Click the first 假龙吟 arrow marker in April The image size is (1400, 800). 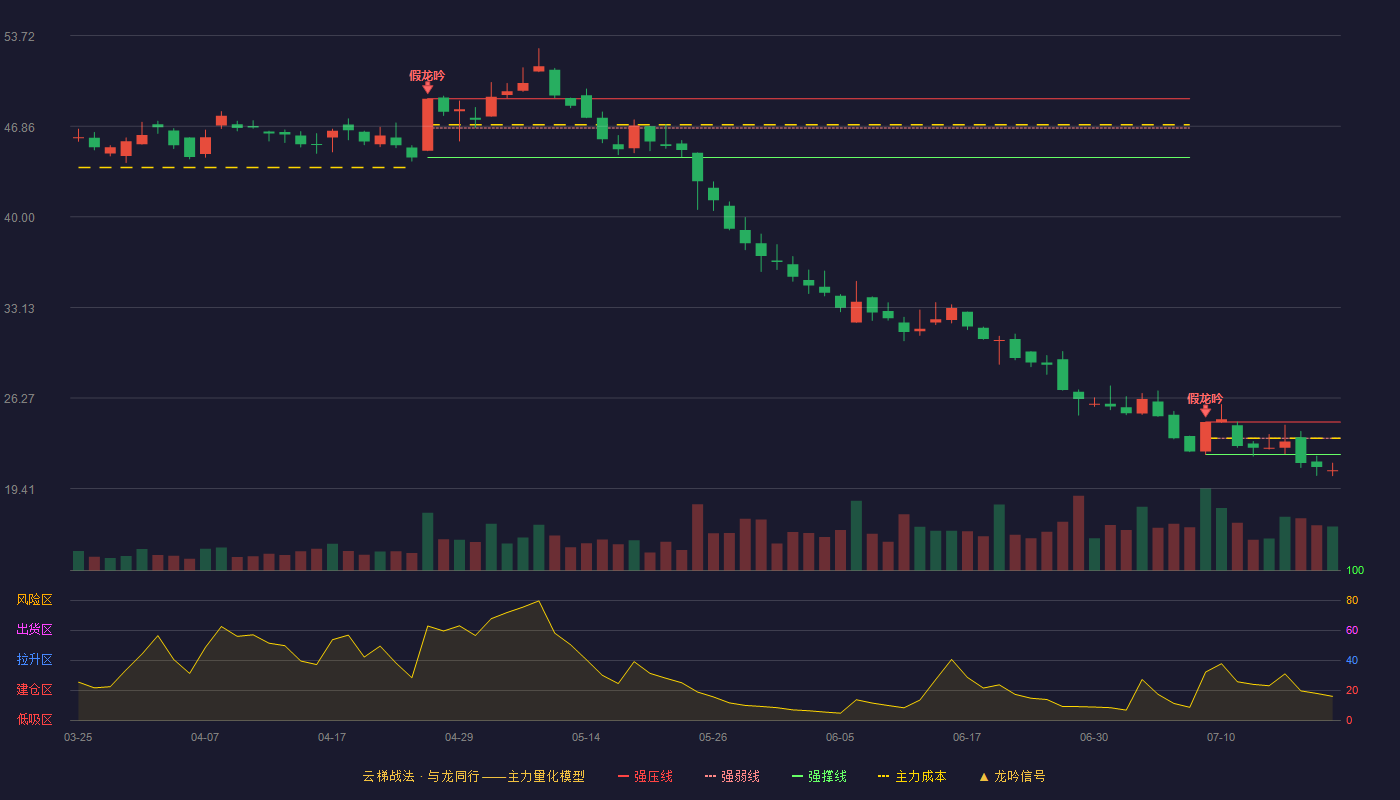coord(427,88)
